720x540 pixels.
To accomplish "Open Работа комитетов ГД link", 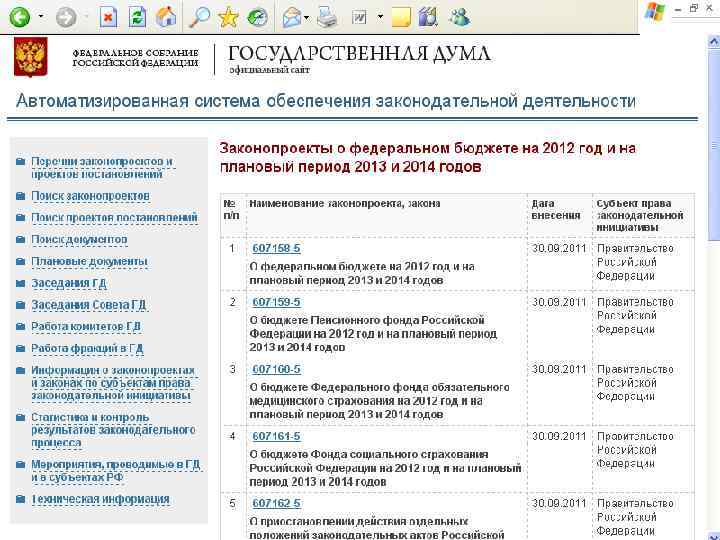I will pos(86,326).
